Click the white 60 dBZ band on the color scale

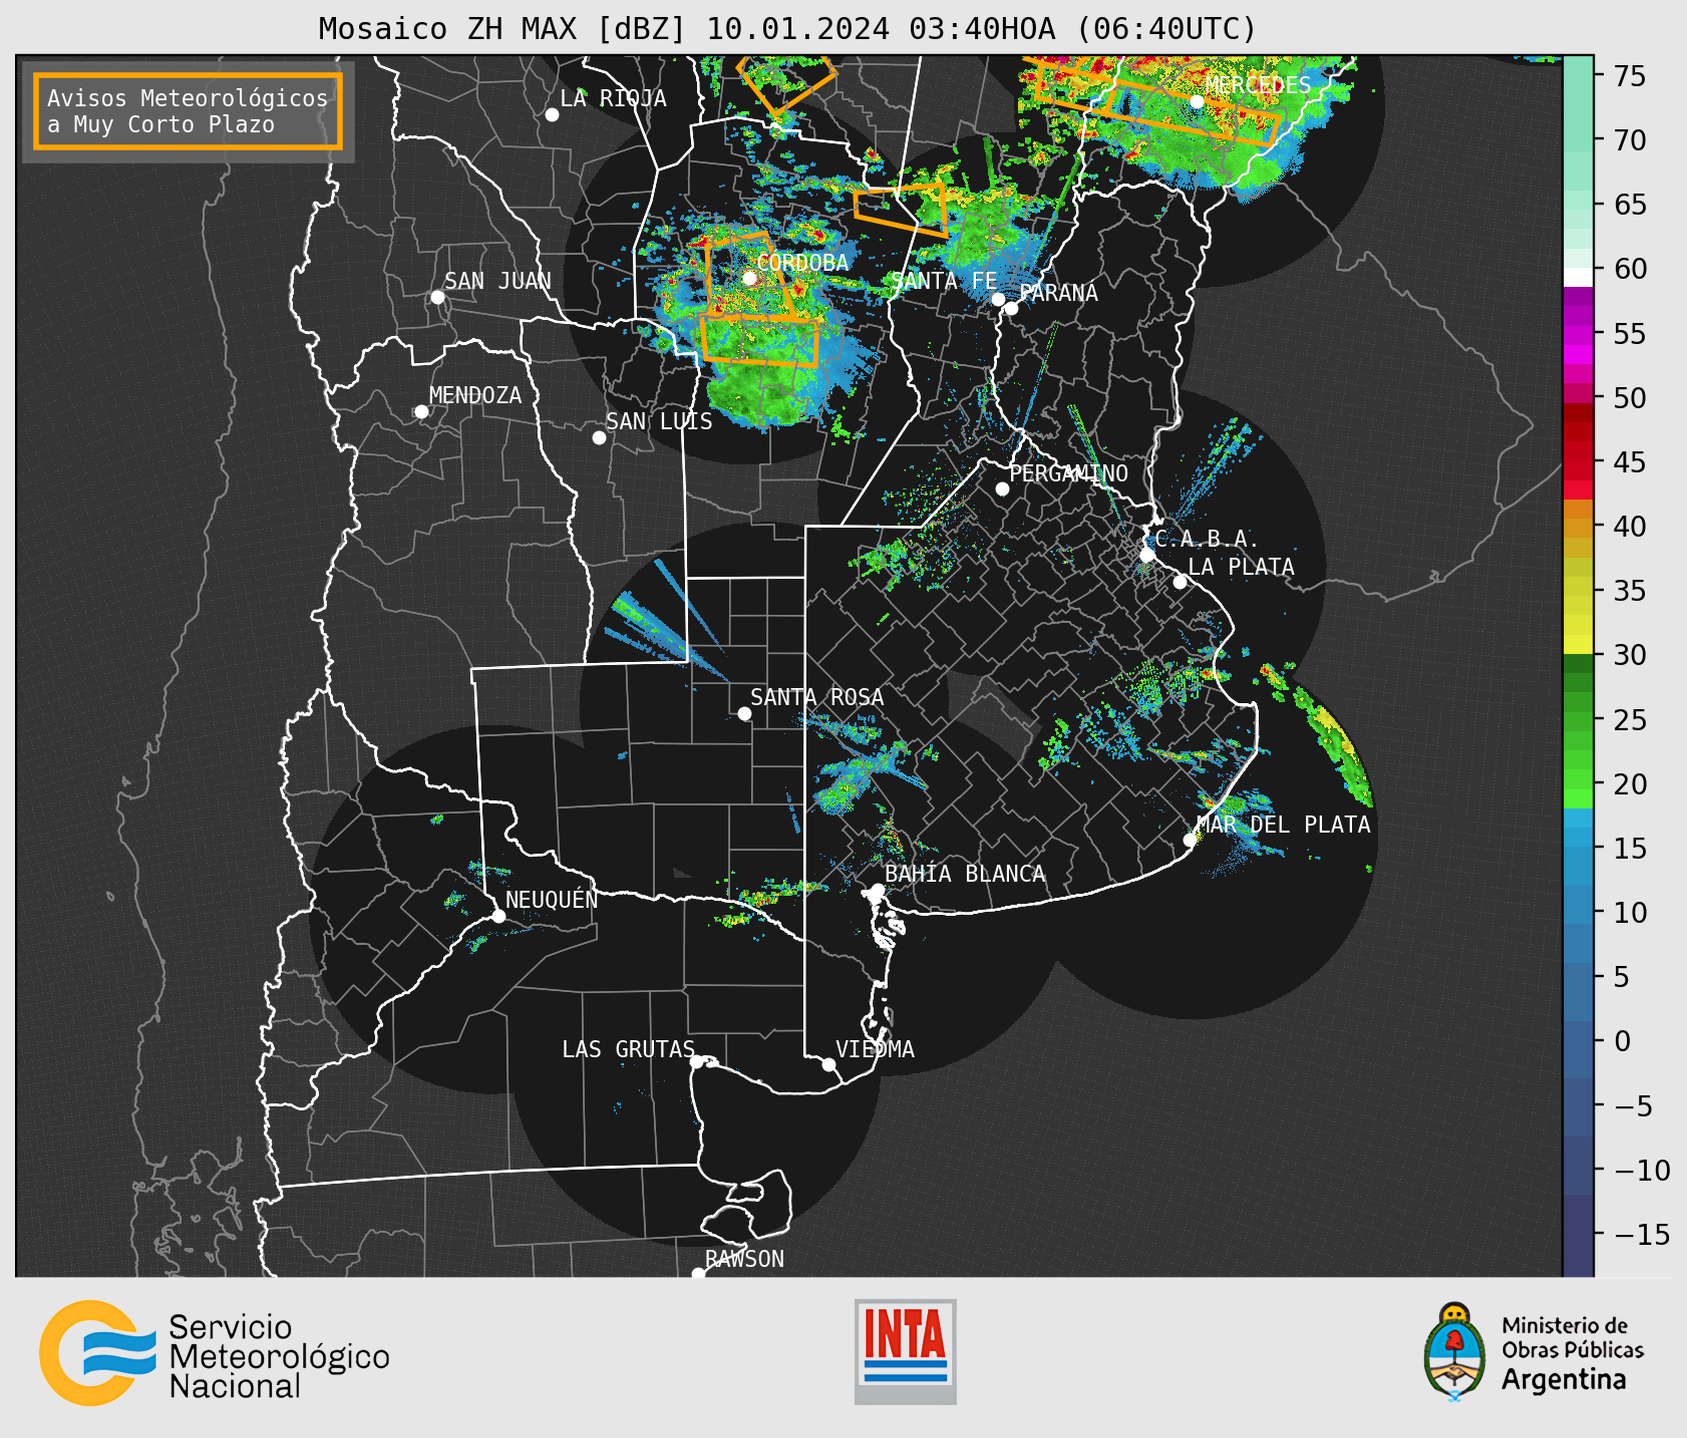click(x=1578, y=277)
